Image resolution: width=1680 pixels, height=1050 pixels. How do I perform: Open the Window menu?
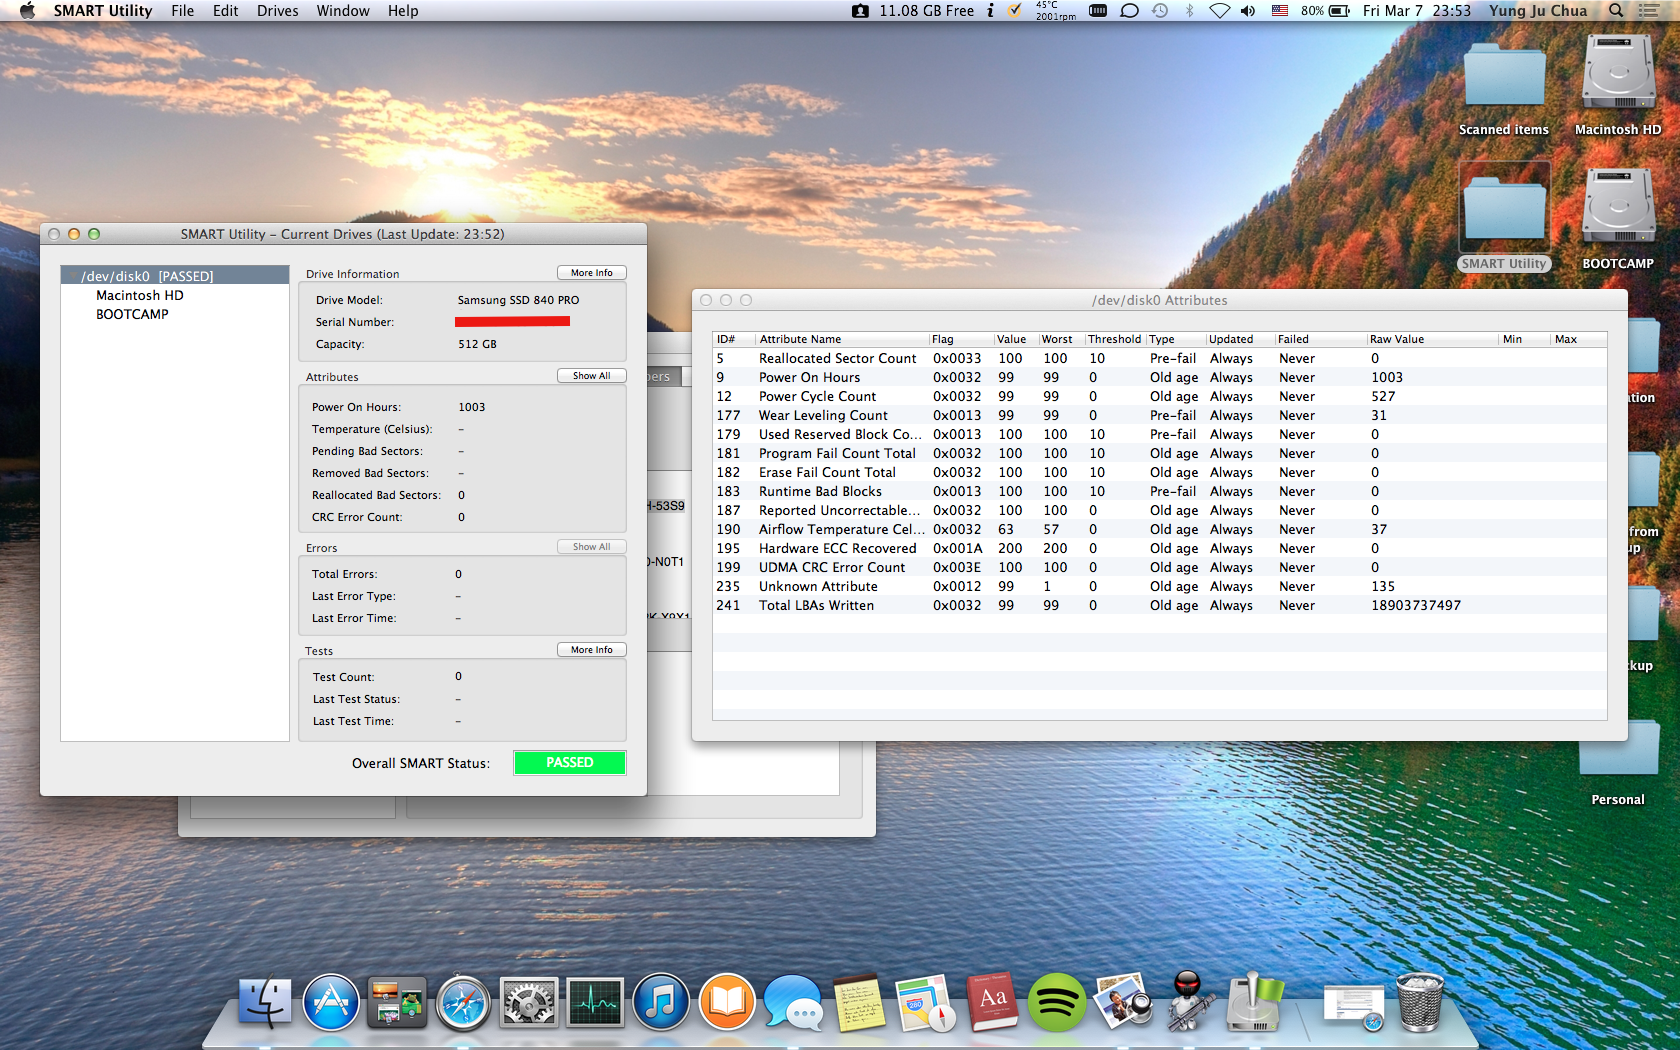click(x=343, y=11)
